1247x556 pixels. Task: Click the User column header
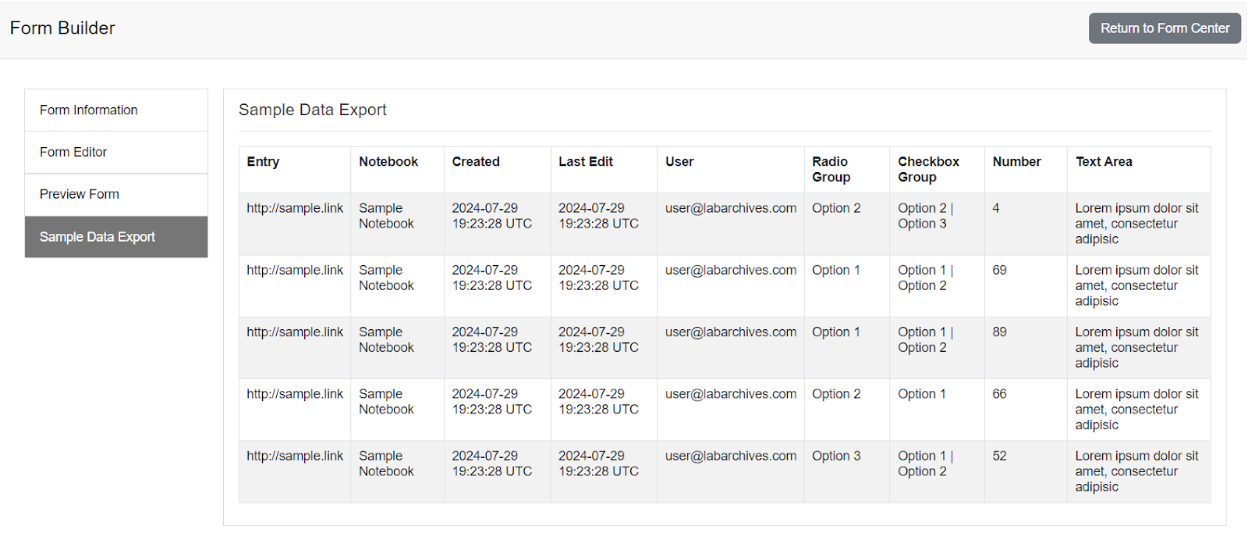679,162
